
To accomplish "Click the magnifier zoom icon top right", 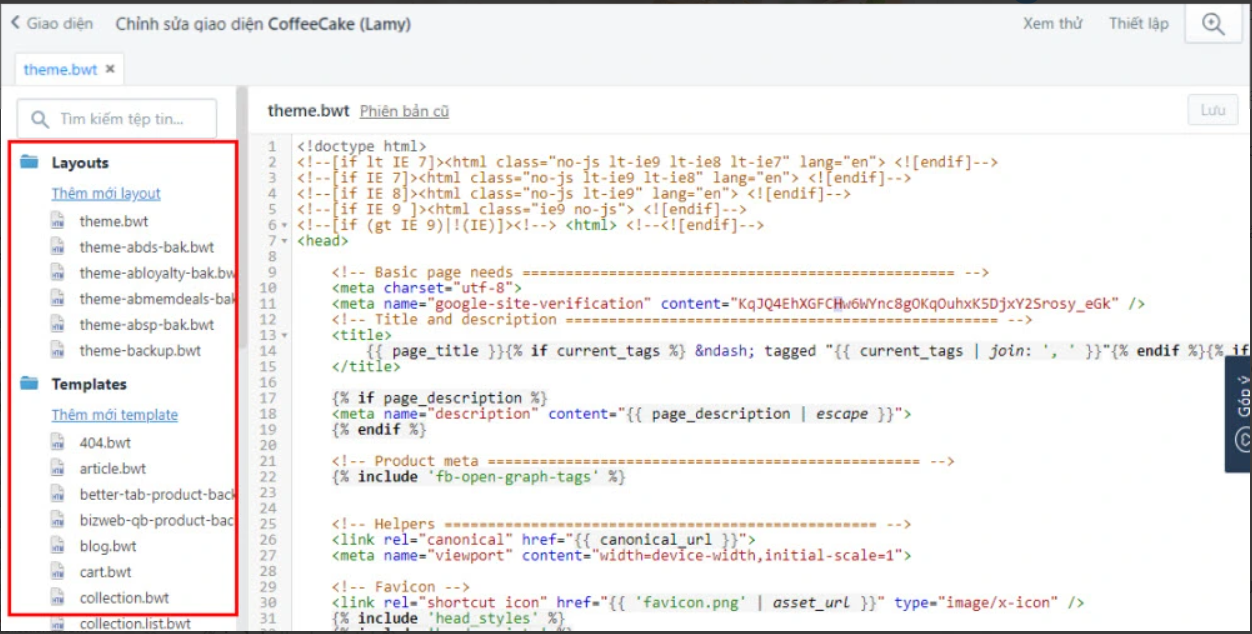I will click(1213, 25).
